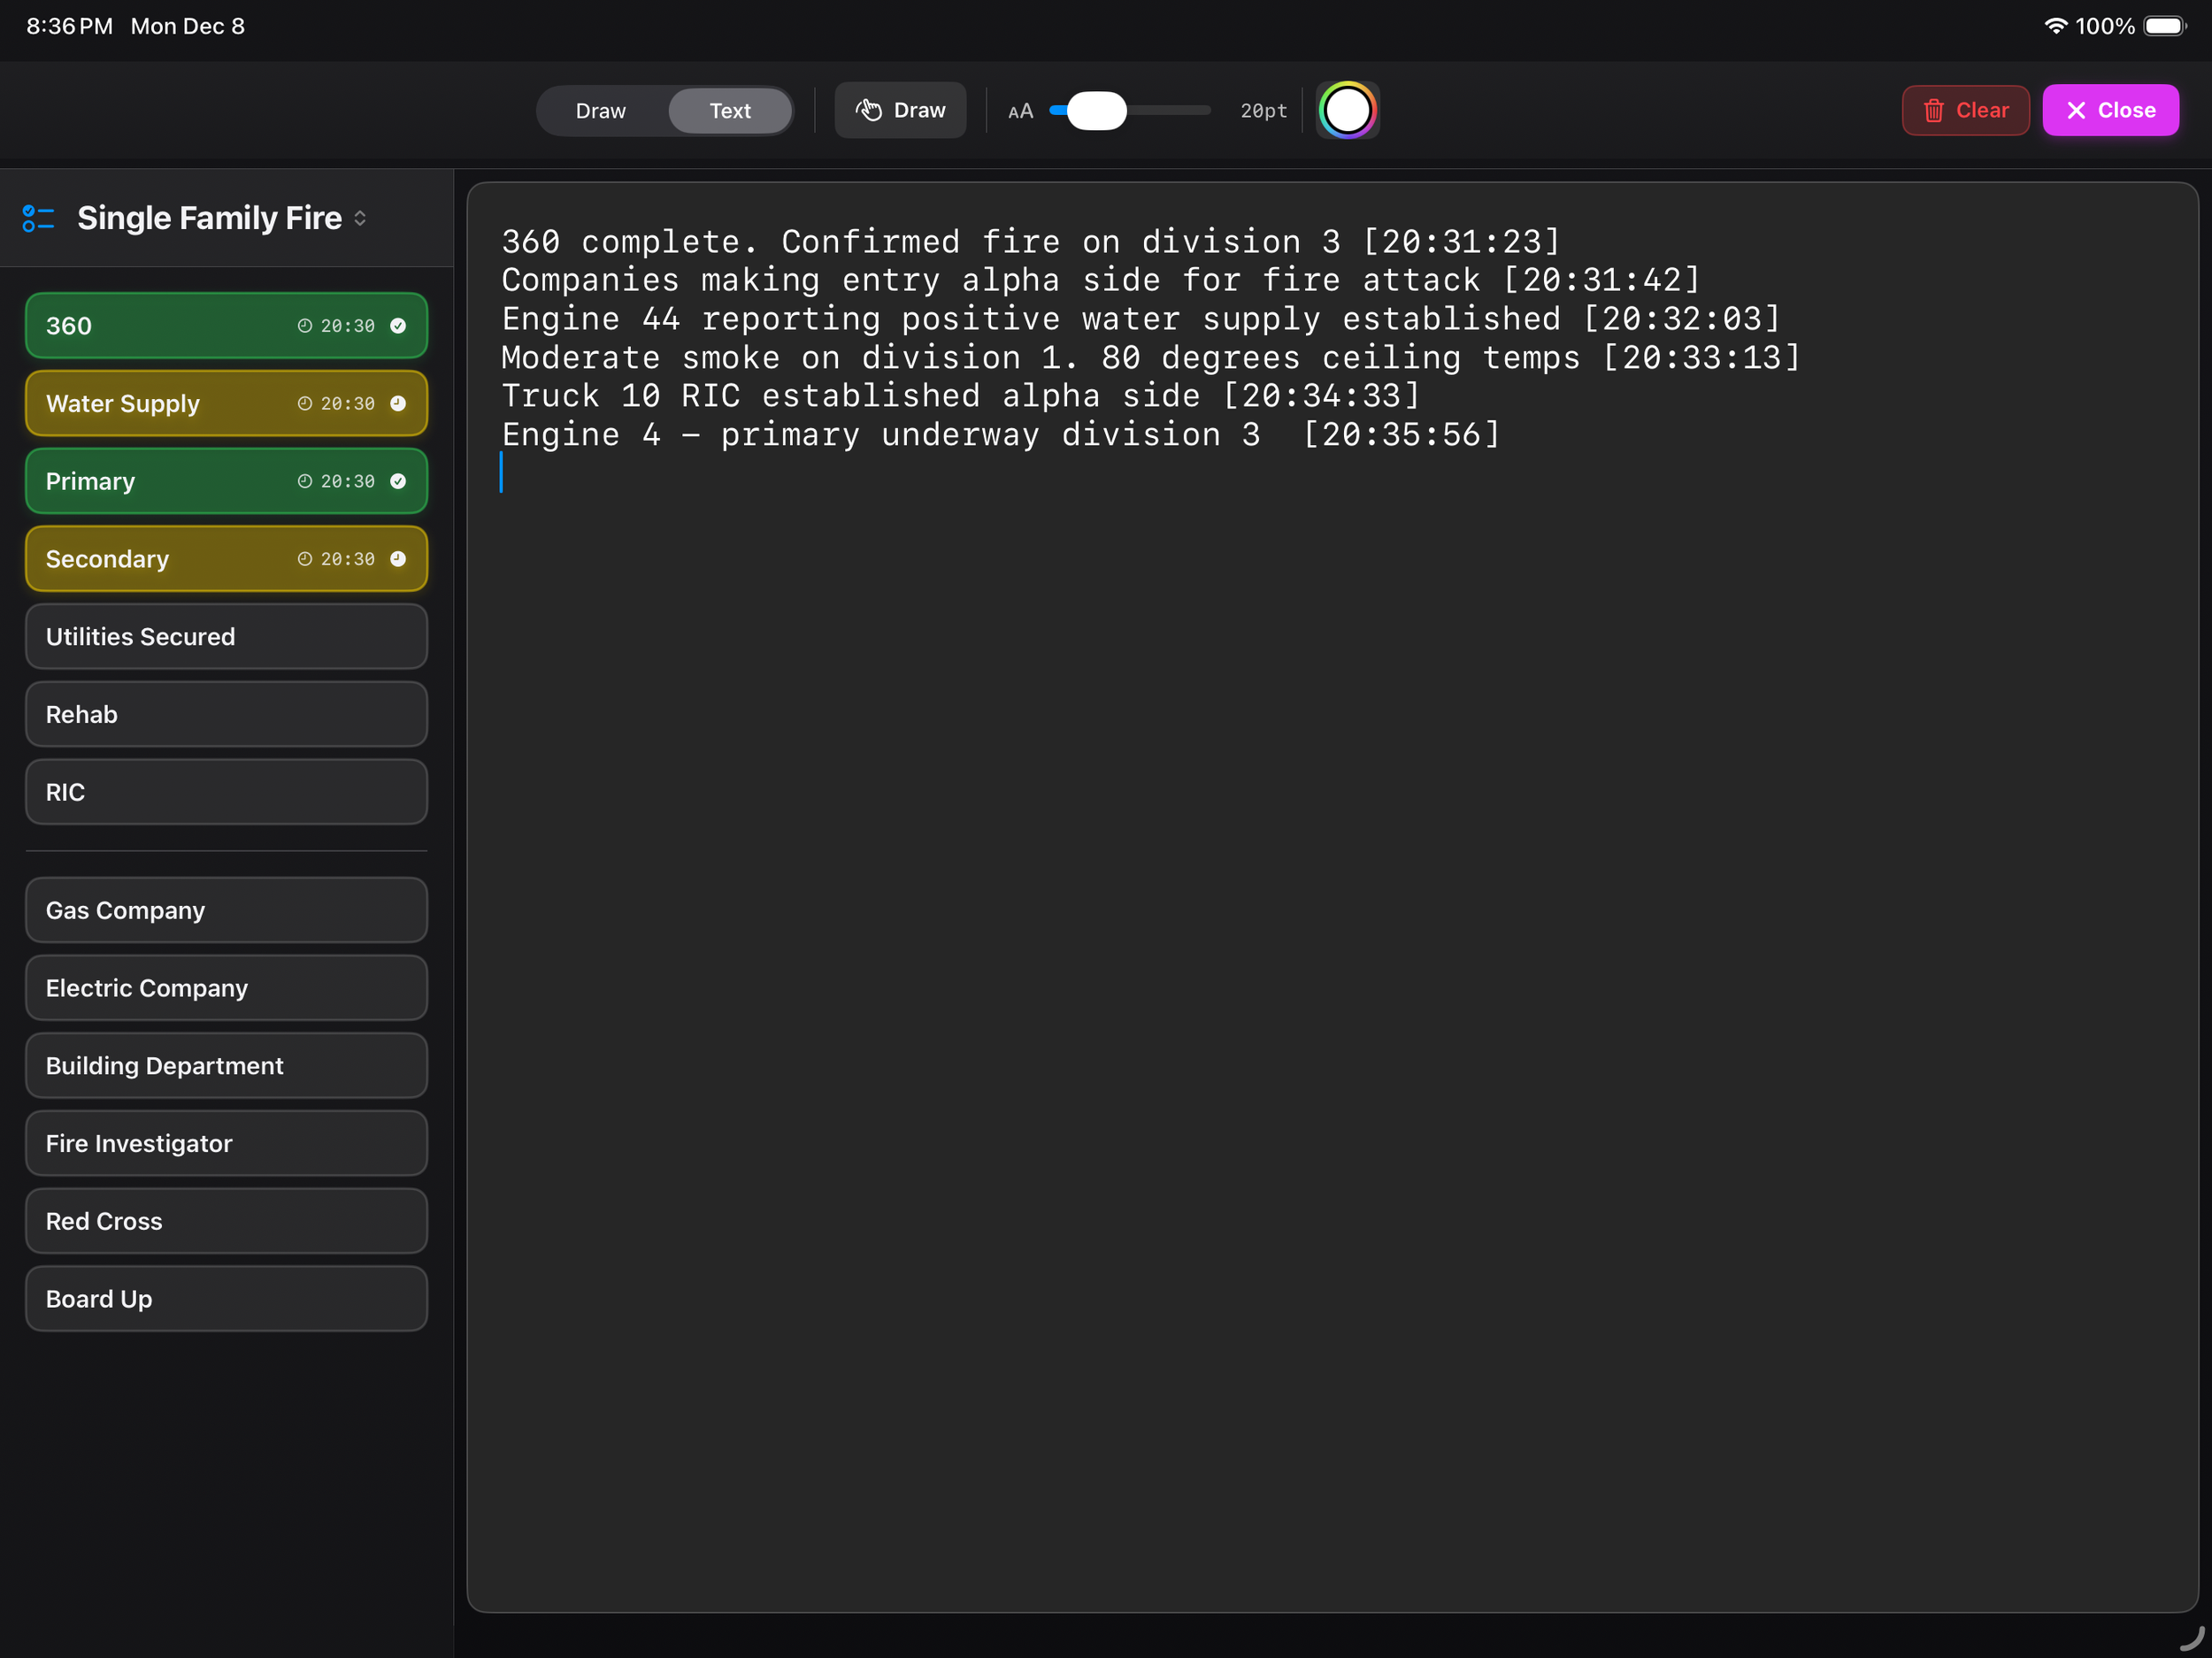Click the clock icon on 360 item
This screenshot has height=1658, width=2212.
(x=305, y=326)
